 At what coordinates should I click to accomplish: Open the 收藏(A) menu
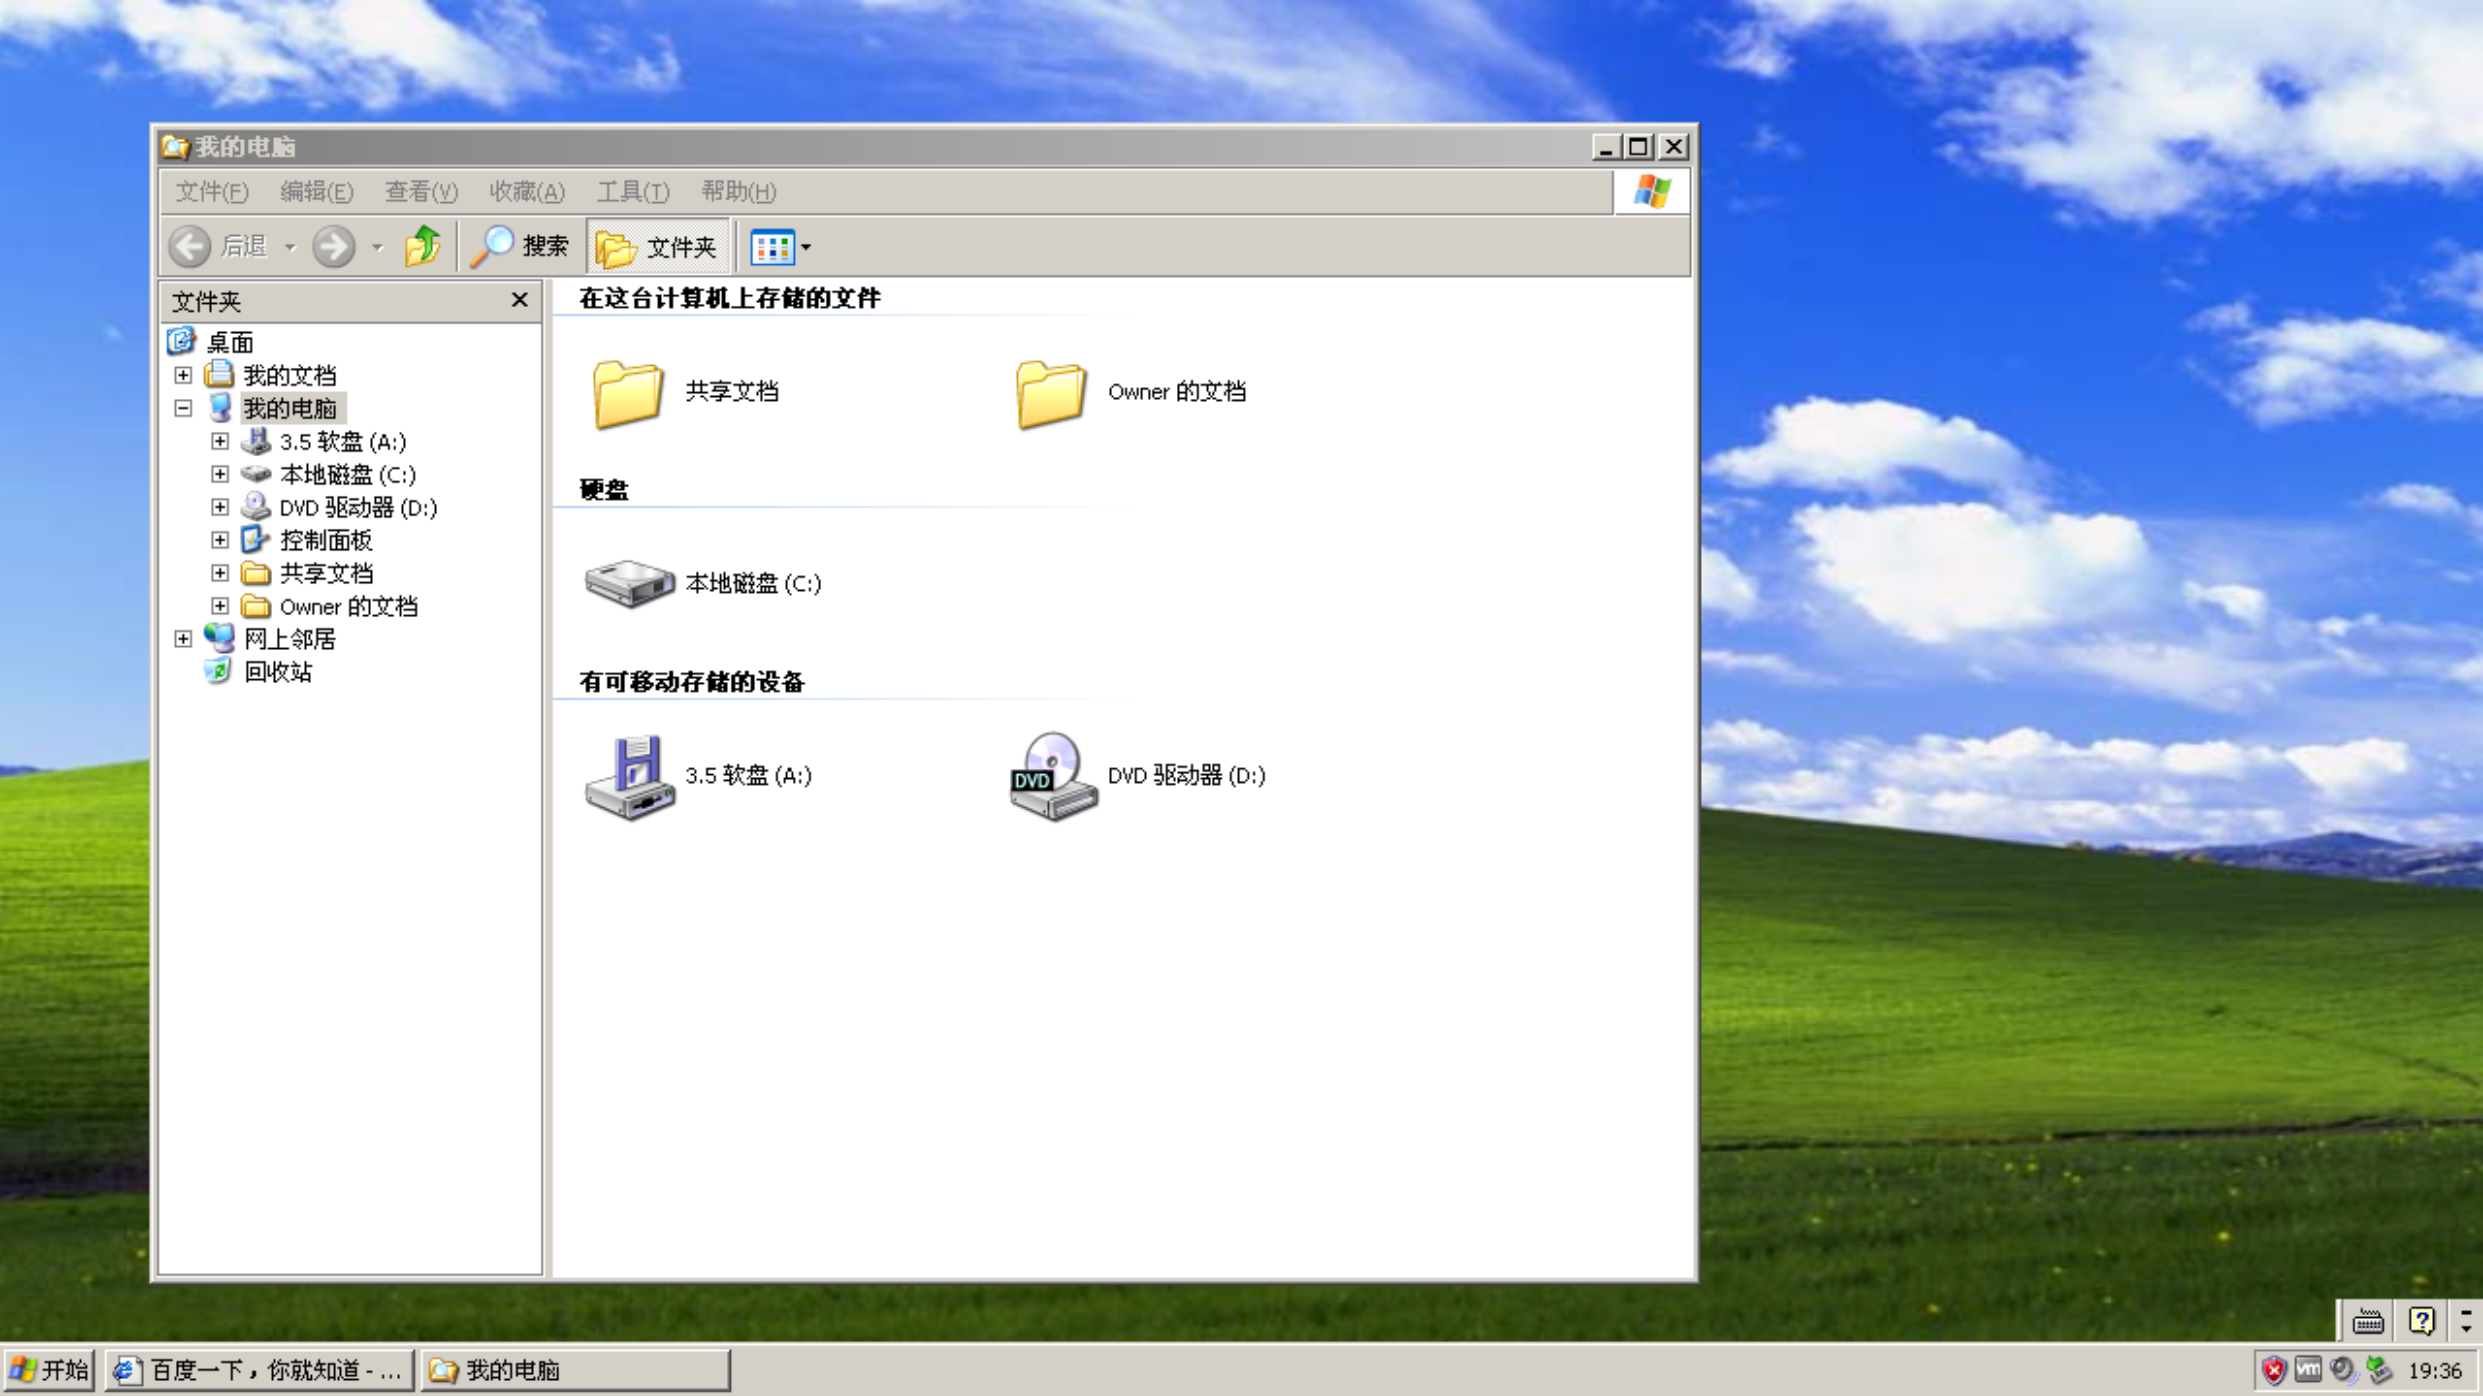(x=527, y=191)
